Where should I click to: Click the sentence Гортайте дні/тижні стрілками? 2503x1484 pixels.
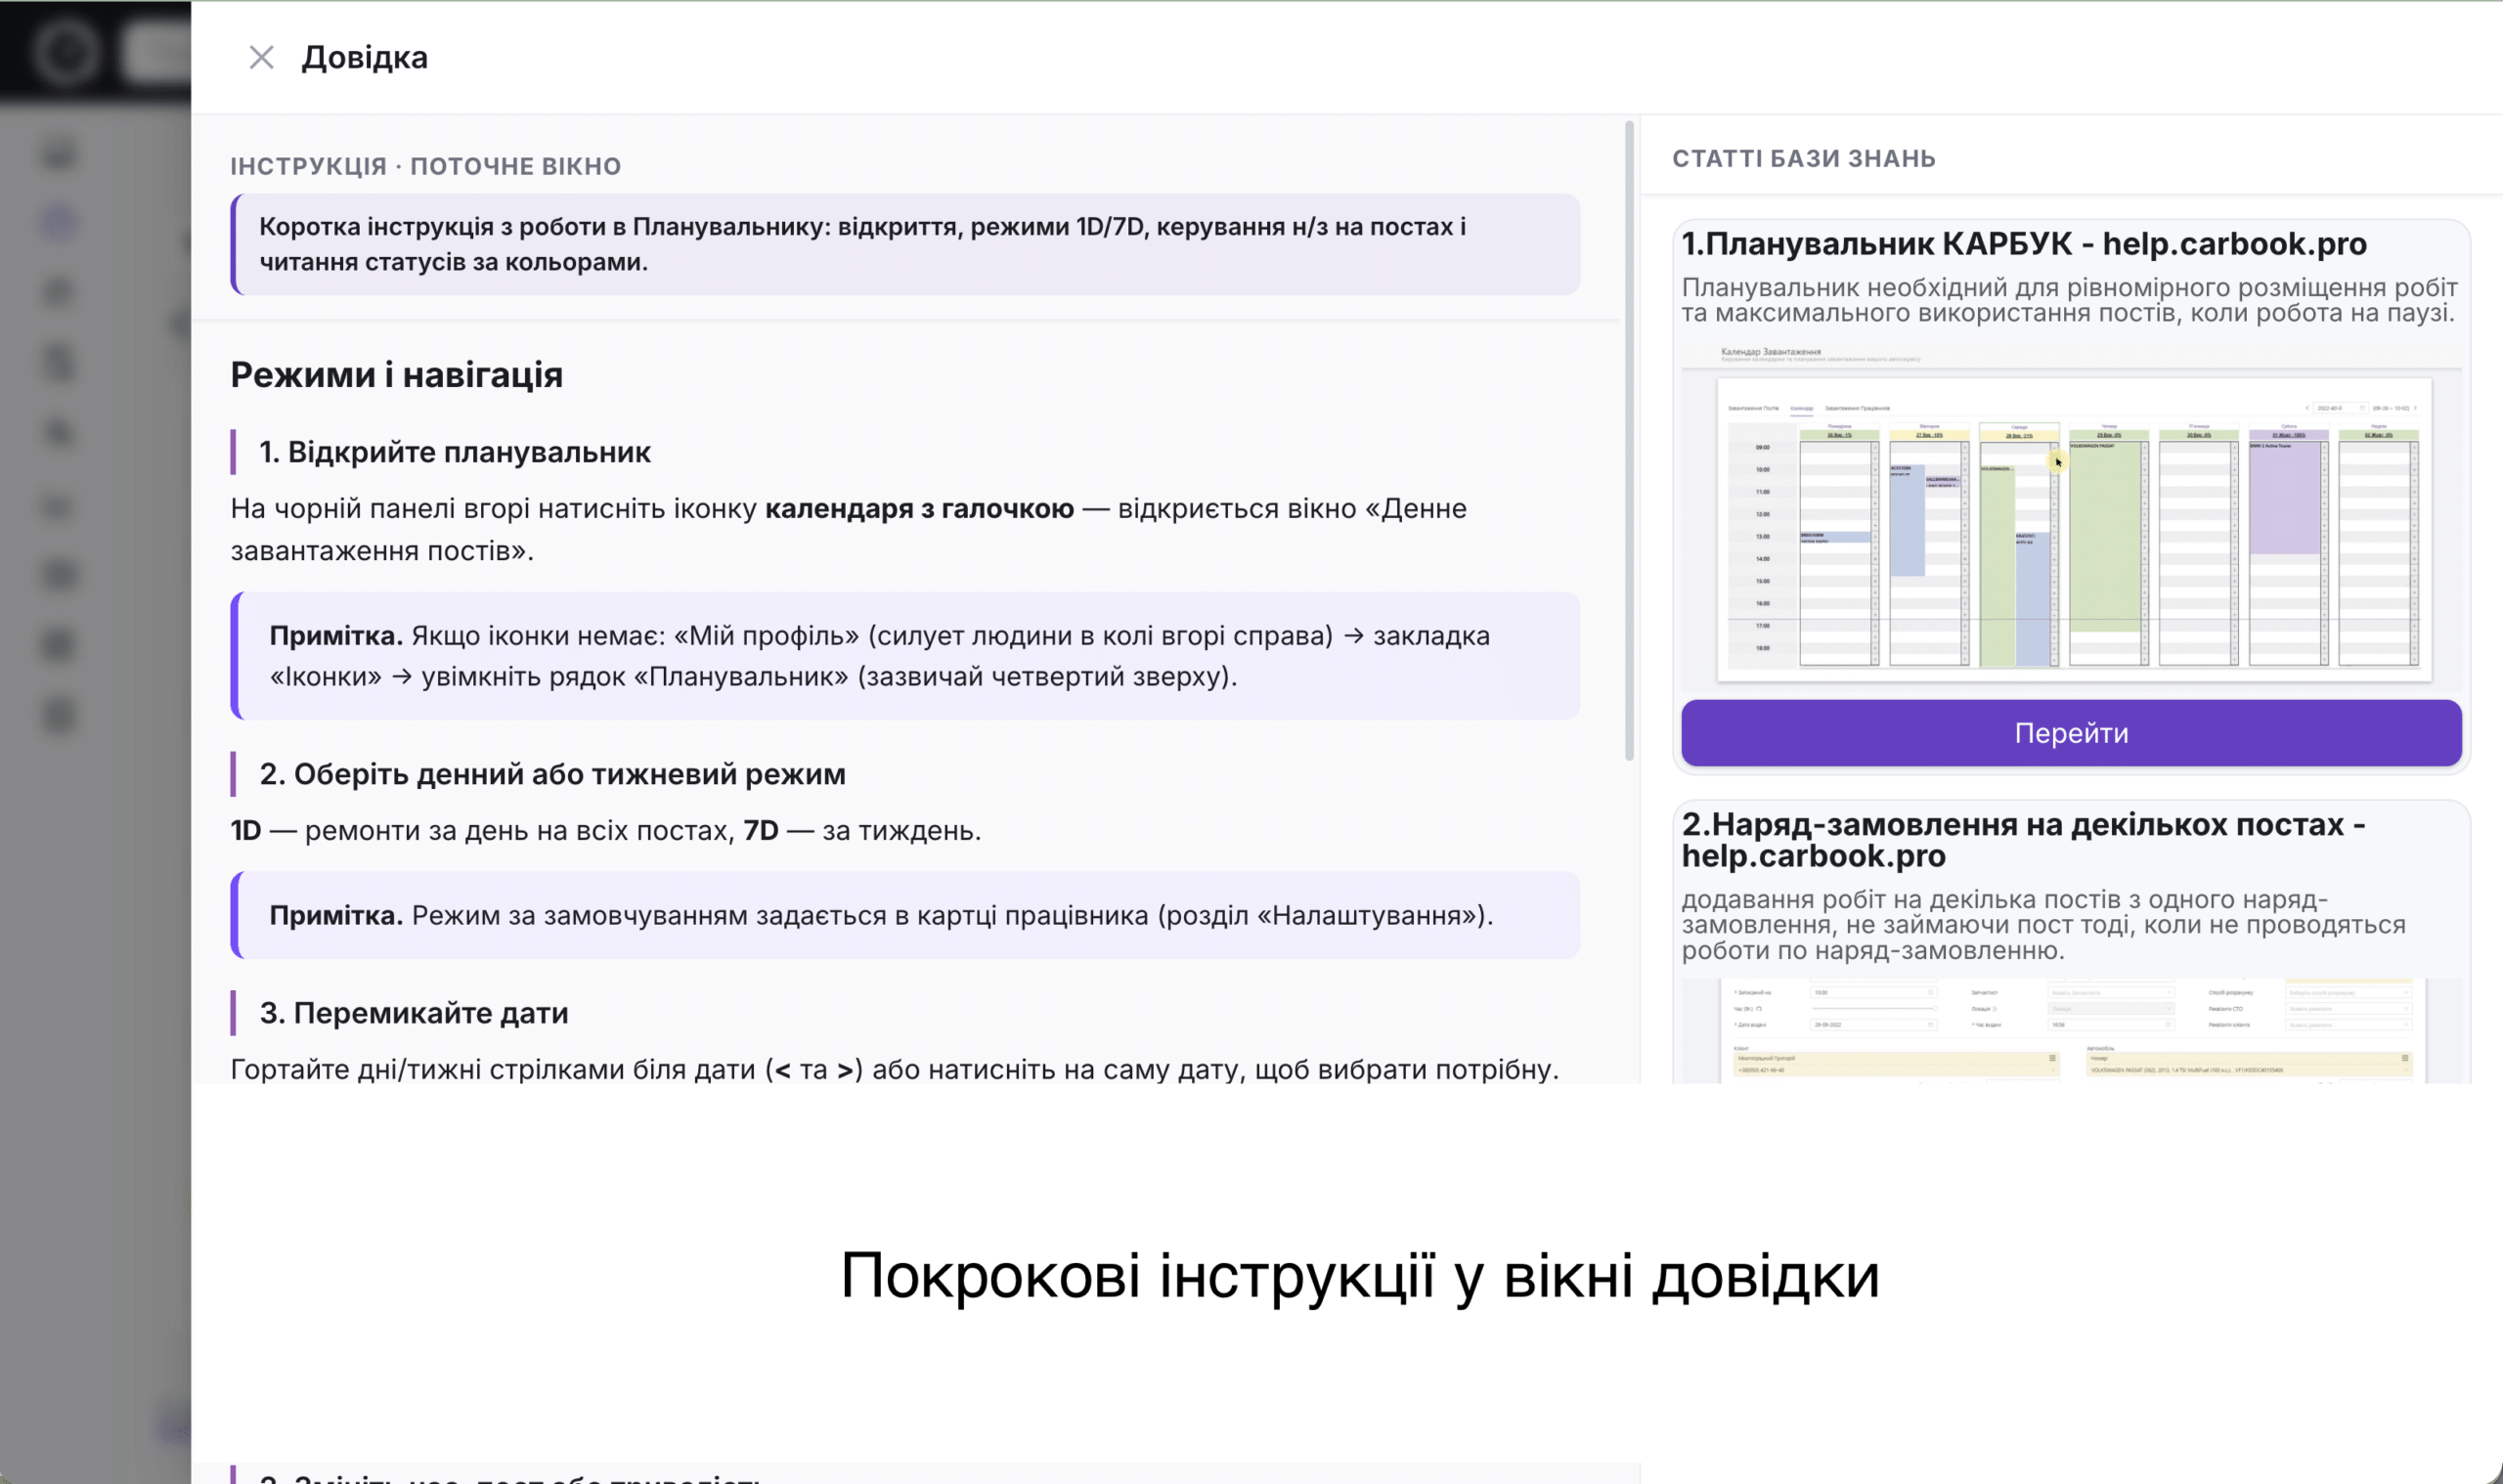(x=894, y=1069)
